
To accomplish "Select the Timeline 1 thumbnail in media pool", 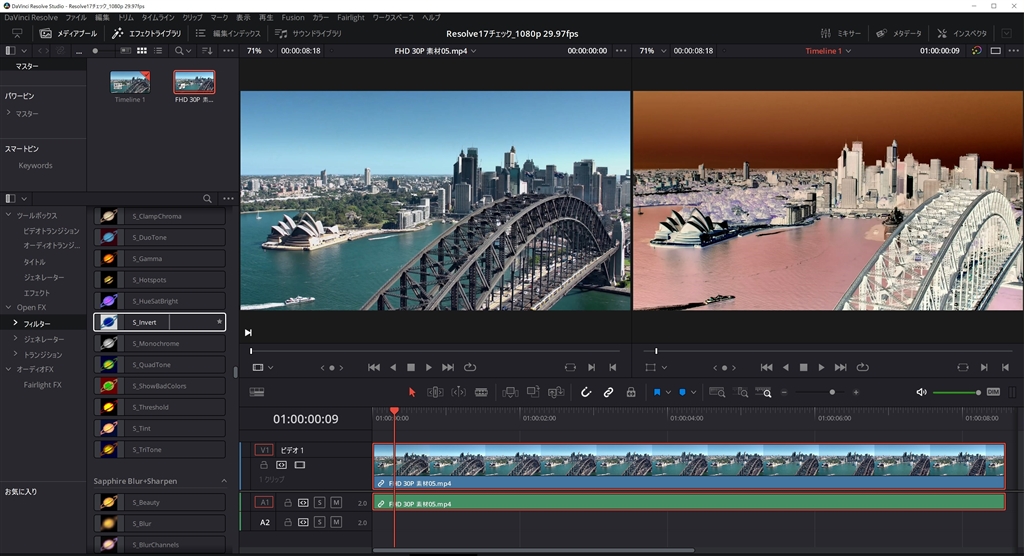I will pyautogui.click(x=129, y=83).
